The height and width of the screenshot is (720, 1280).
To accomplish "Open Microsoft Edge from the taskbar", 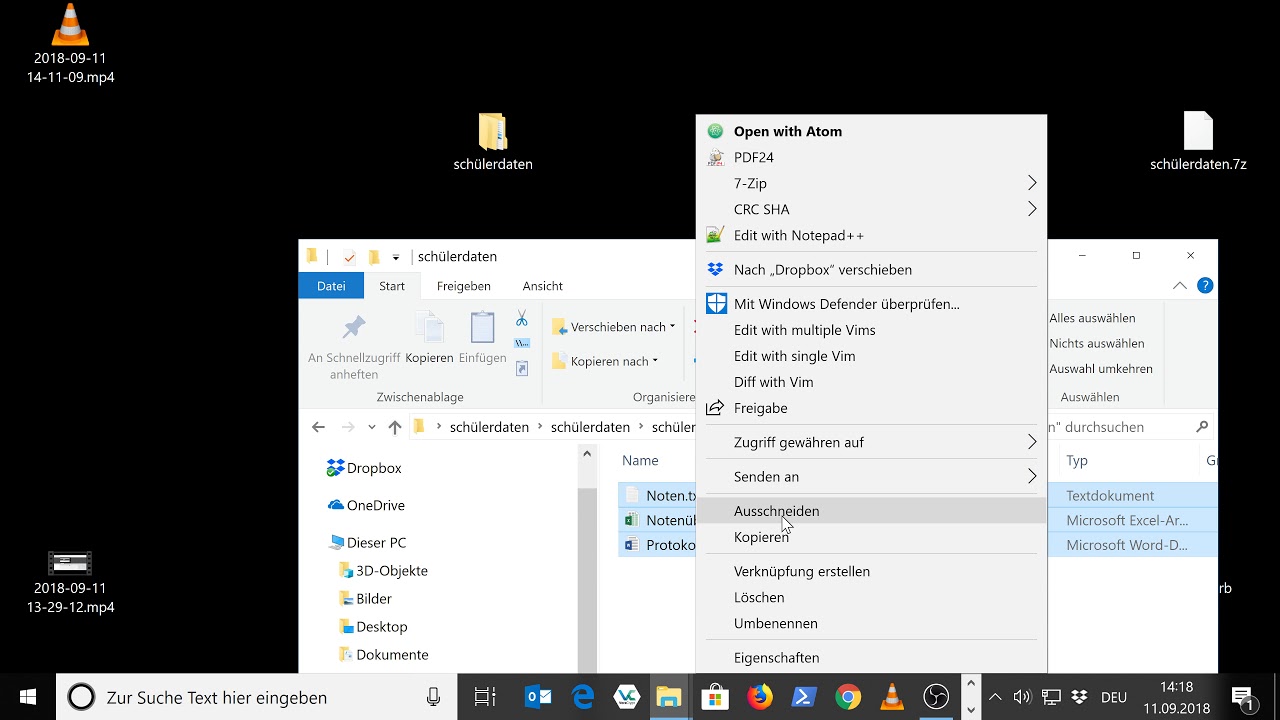I will point(583,697).
